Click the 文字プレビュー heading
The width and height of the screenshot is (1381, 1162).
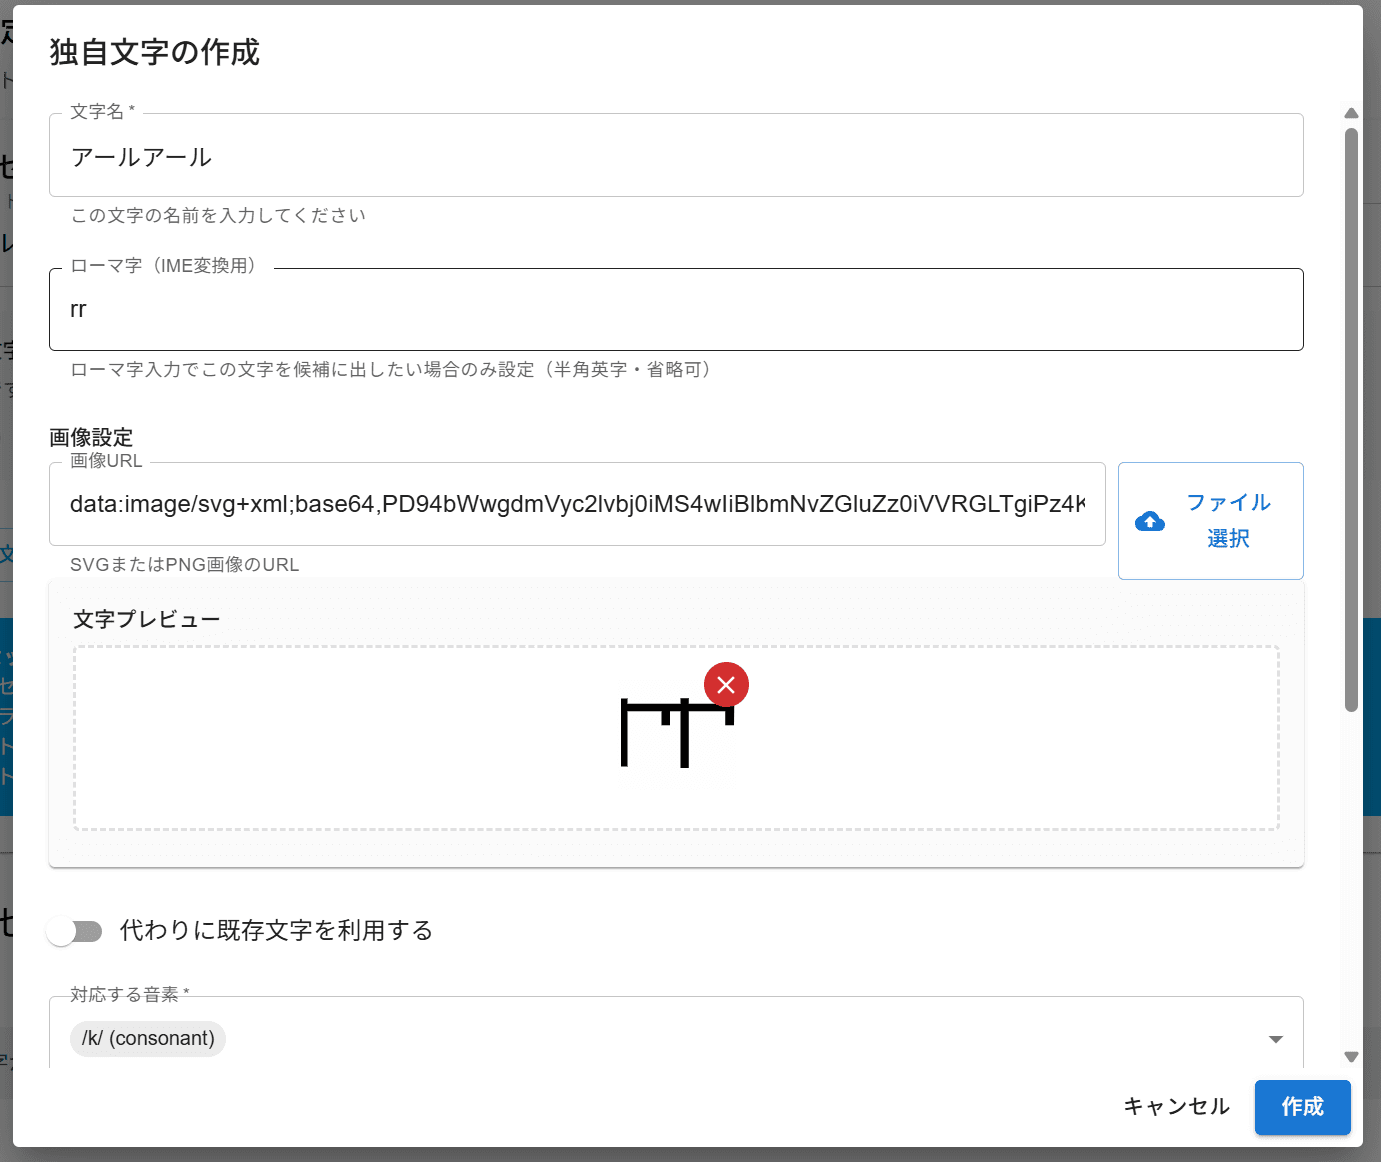146,620
